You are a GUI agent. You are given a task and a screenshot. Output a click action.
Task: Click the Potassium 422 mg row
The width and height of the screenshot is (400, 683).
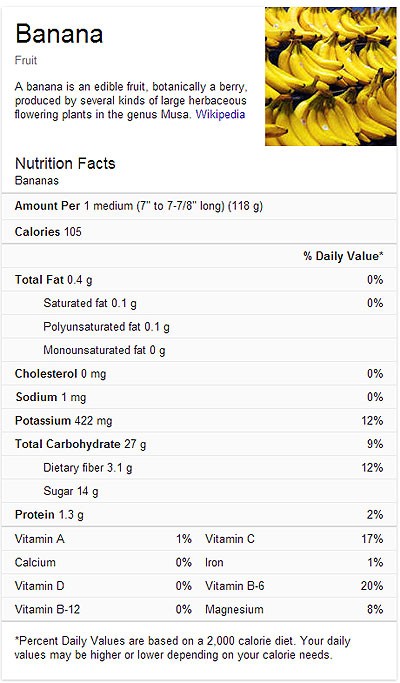(199, 421)
